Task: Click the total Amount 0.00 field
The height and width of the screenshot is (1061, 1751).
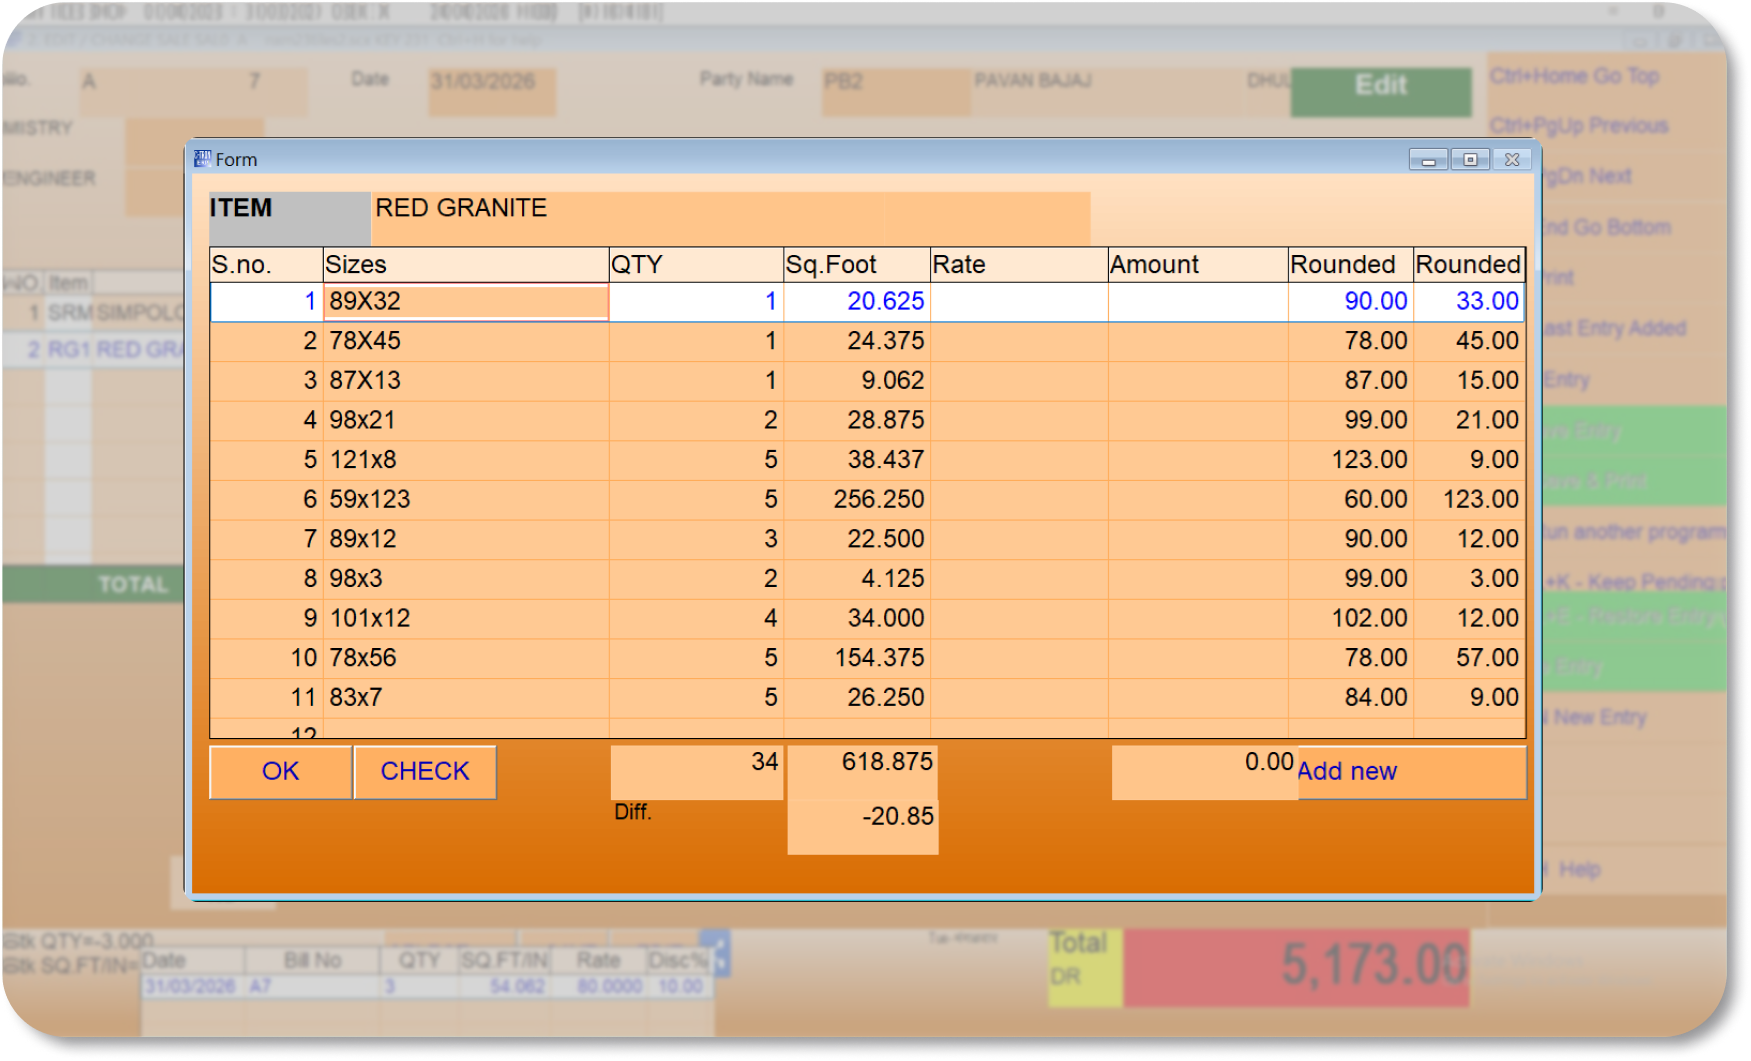Action: pos(1204,772)
